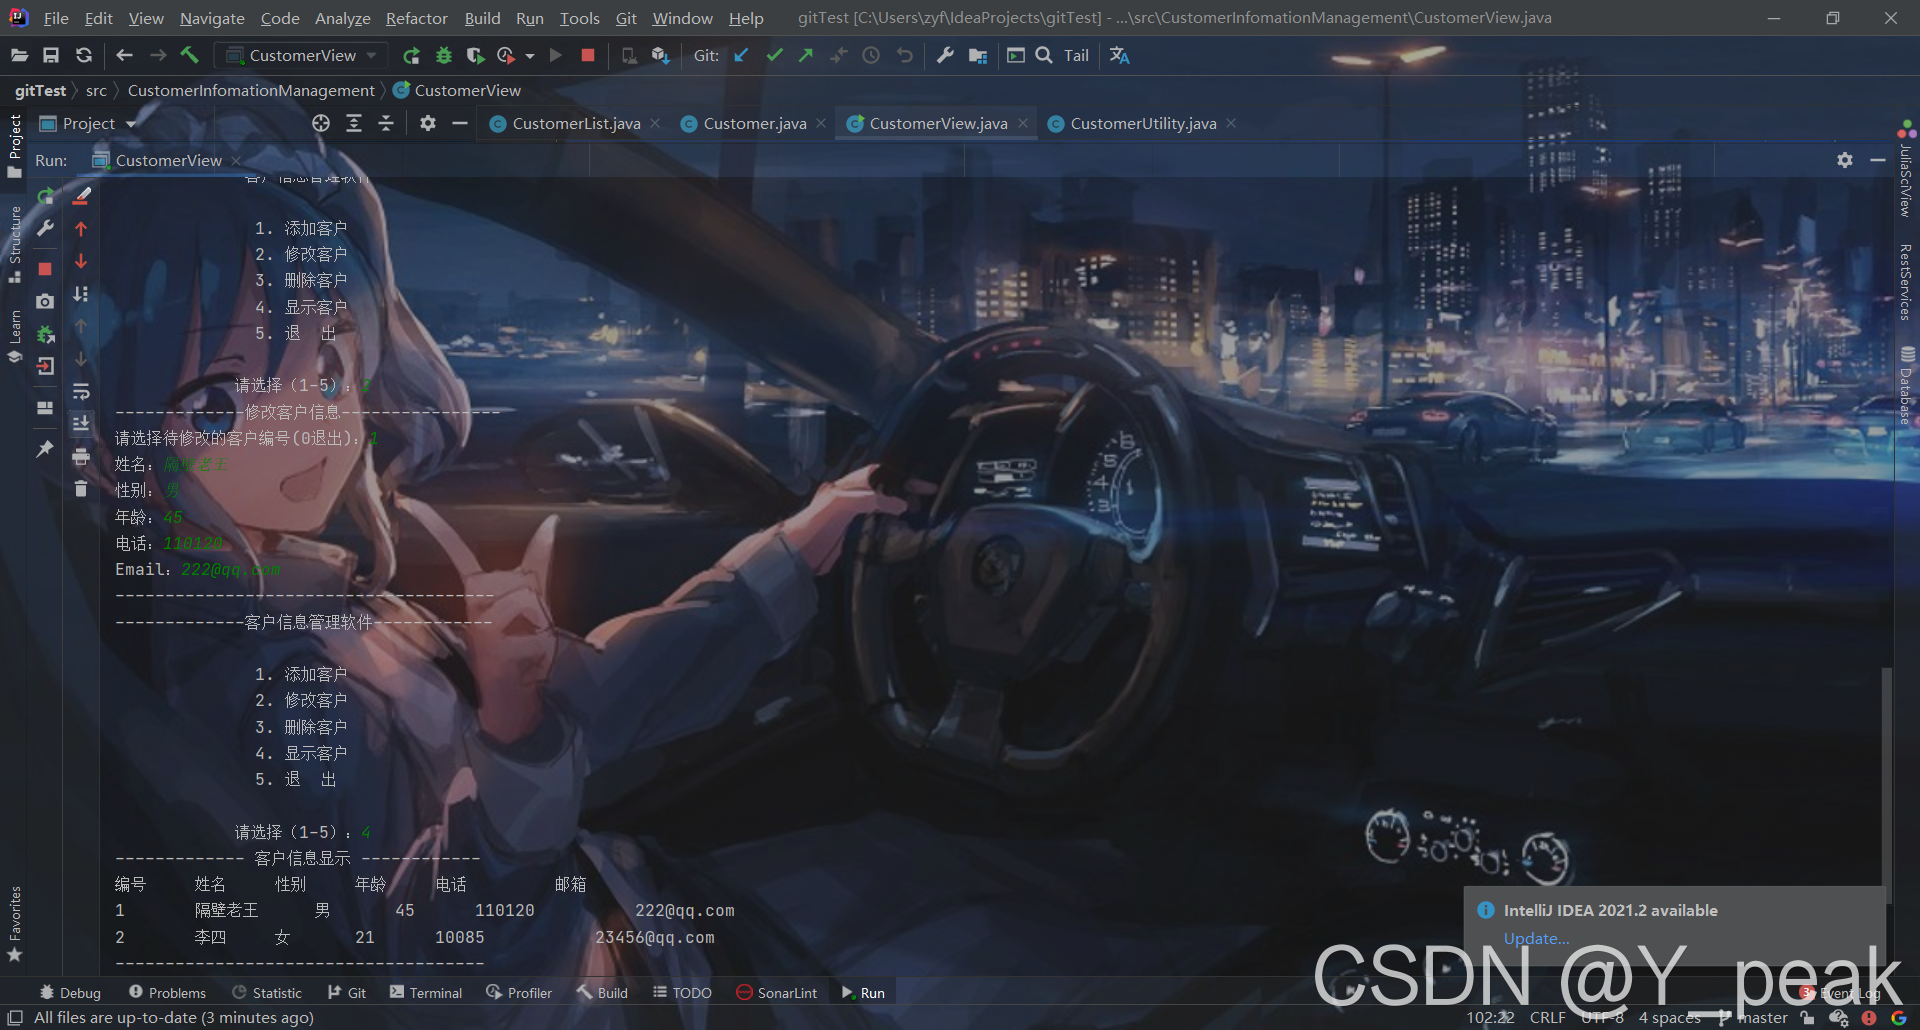Collapse all in Project panel
Screen dimensions: 1920x1030
[x=386, y=123]
